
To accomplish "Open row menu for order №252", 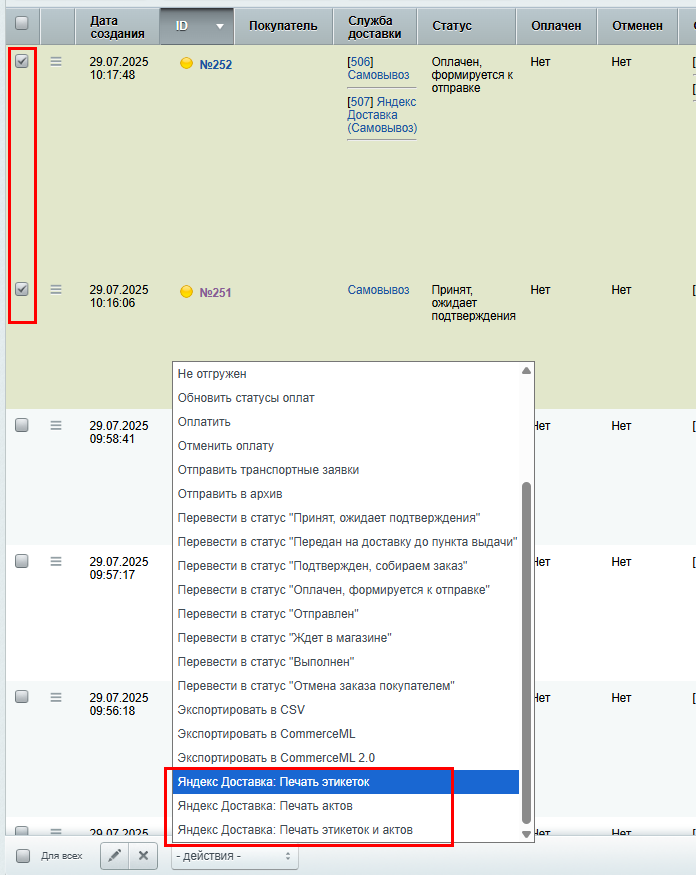I will (56, 62).
